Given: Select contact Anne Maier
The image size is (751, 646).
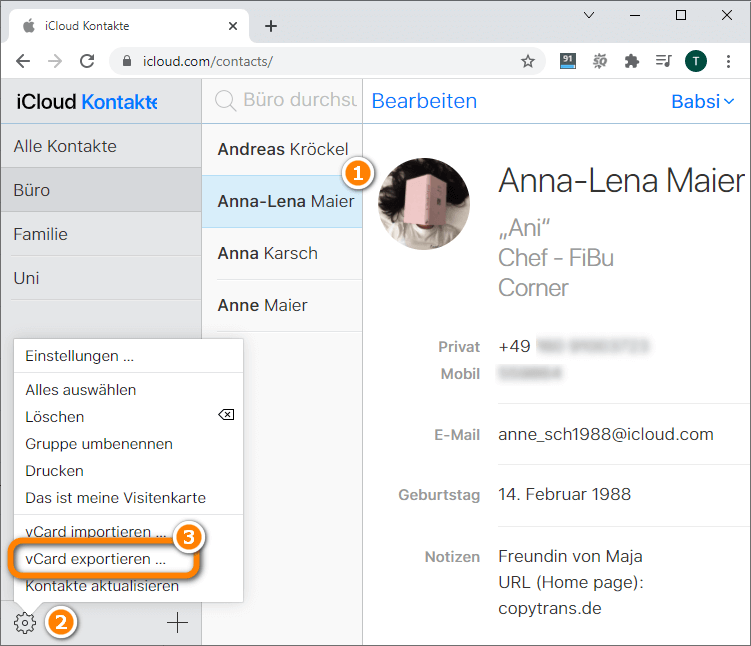Looking at the screenshot, I should [x=282, y=305].
